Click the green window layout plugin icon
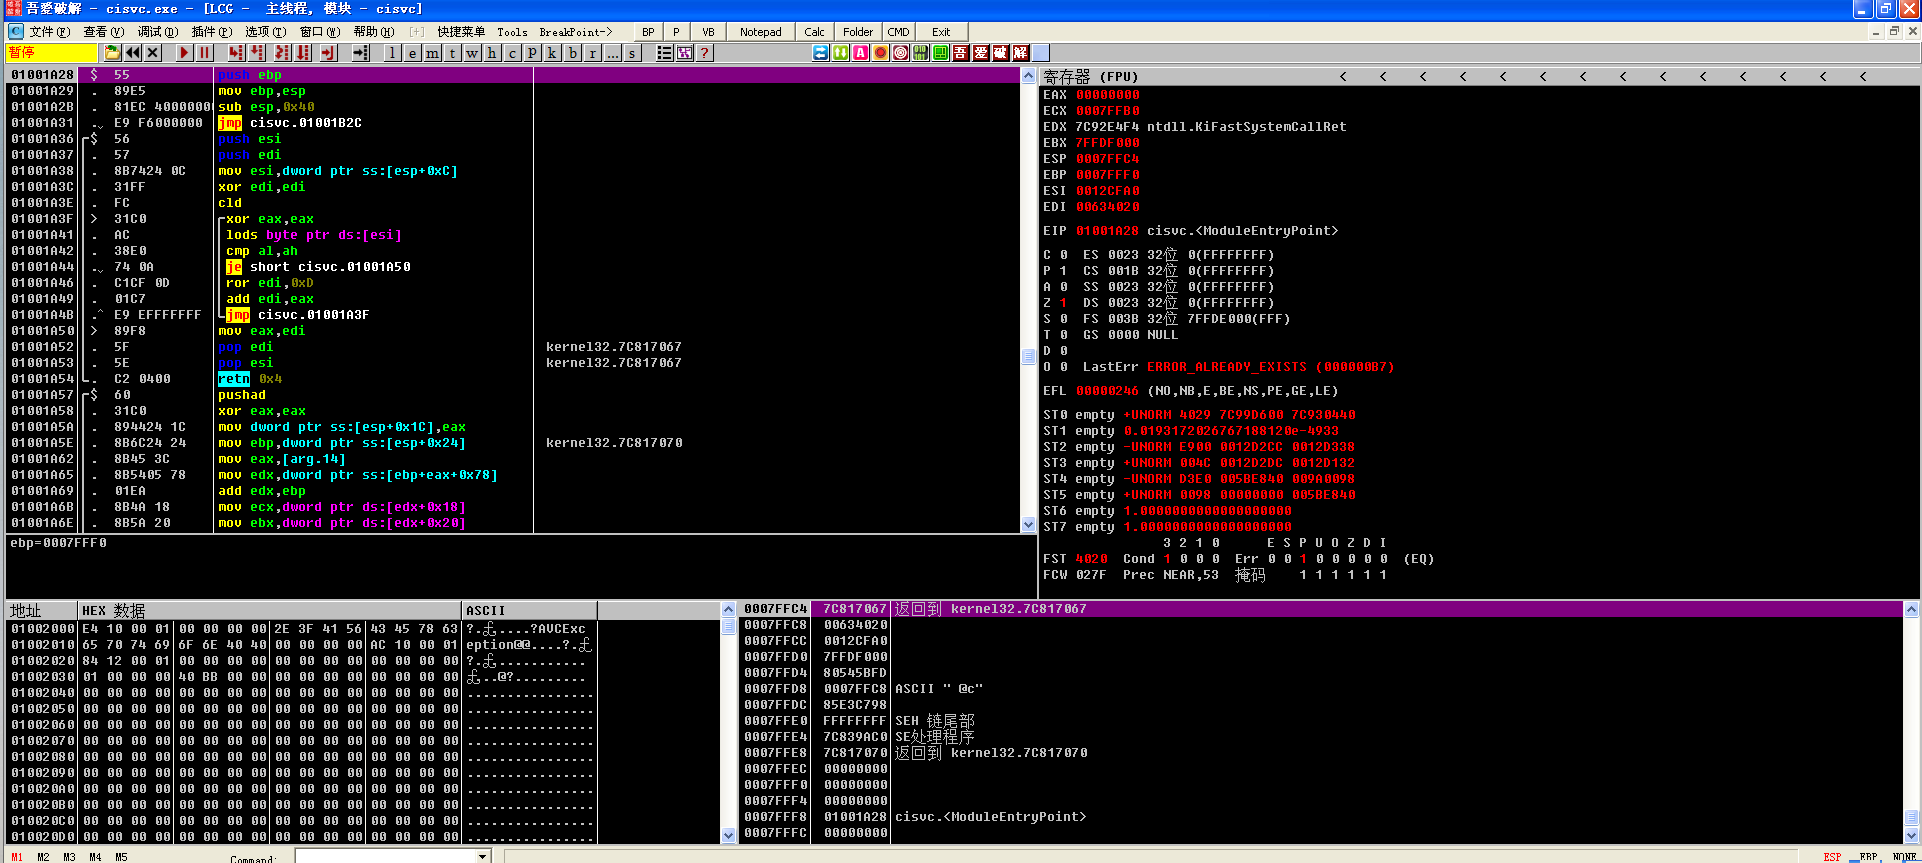The height and width of the screenshot is (863, 1922). (941, 53)
